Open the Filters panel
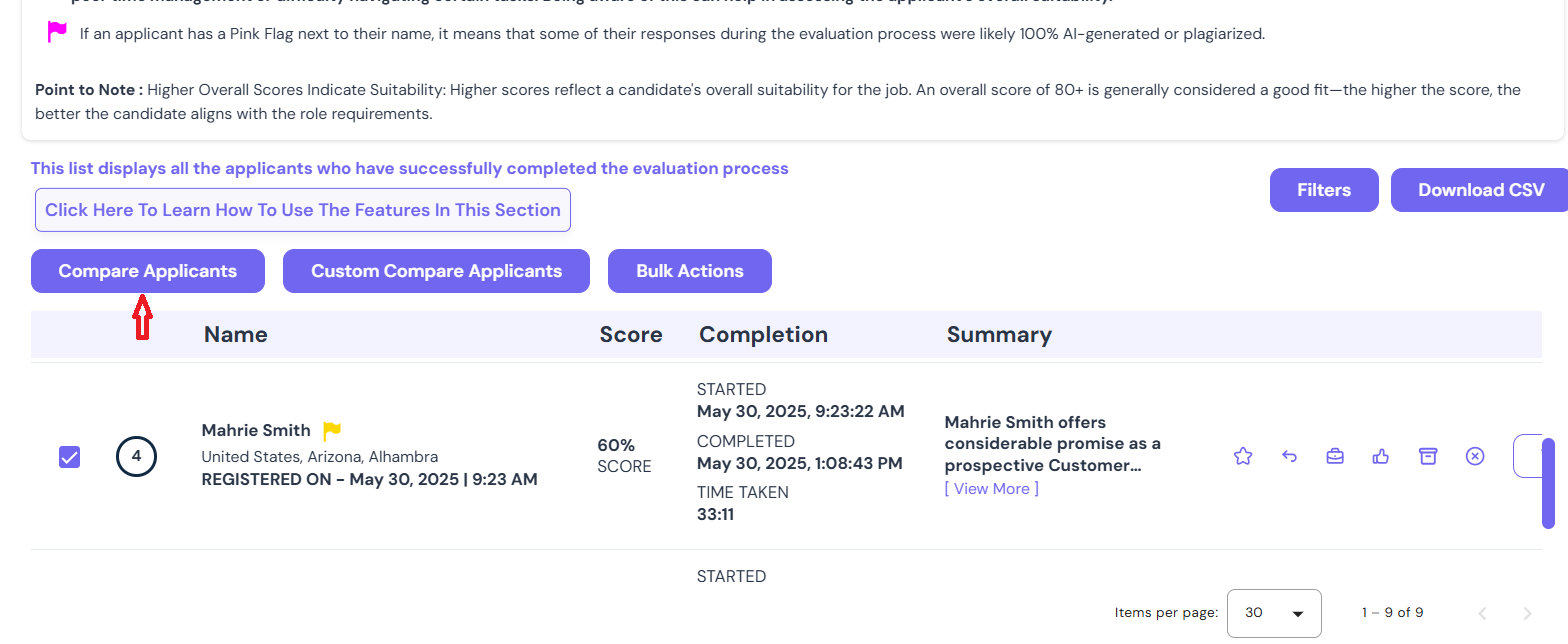Image resolution: width=1568 pixels, height=644 pixels. click(1323, 190)
